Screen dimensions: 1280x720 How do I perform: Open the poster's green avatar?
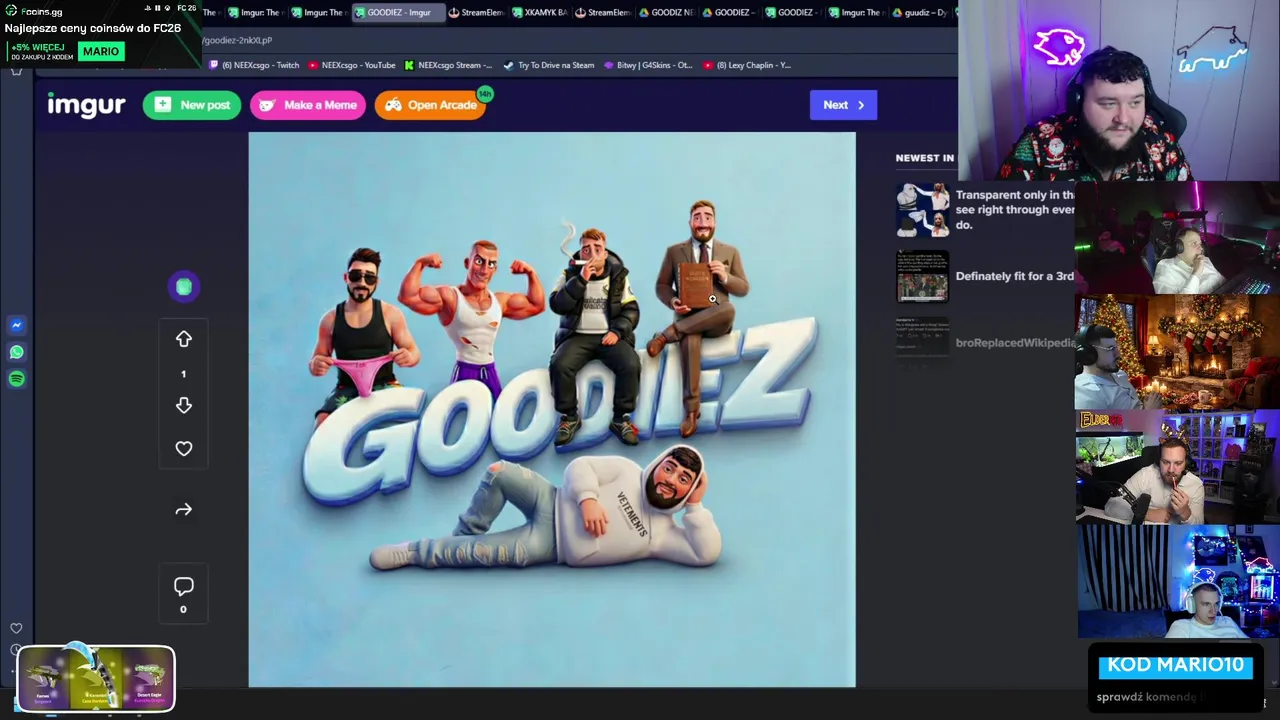(x=184, y=287)
